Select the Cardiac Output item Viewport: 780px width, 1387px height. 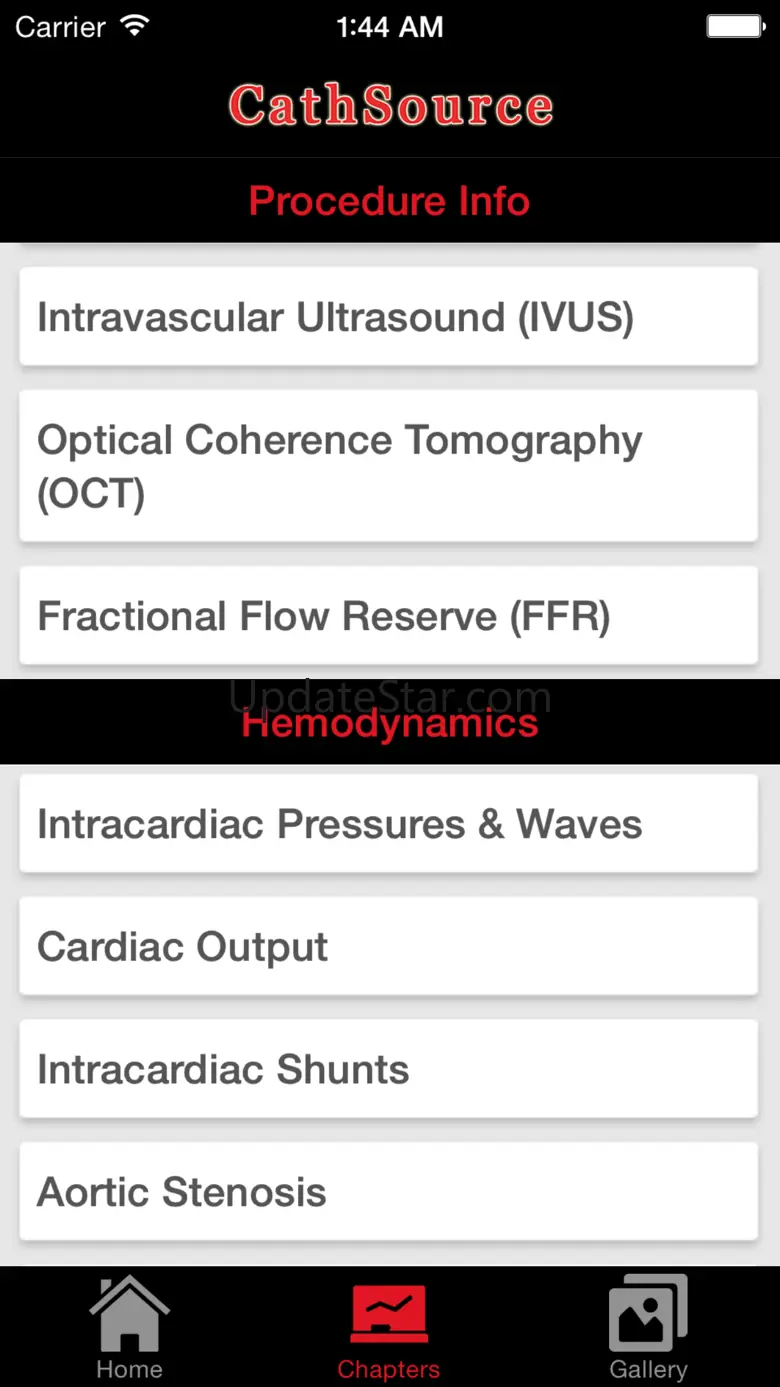[388, 947]
